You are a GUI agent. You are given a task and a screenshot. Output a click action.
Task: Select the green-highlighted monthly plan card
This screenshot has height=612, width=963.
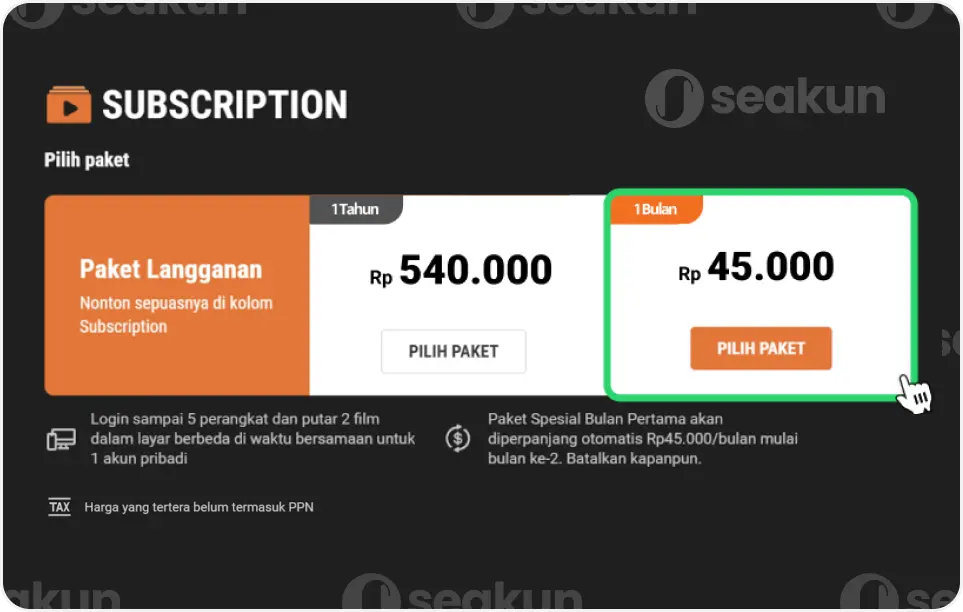click(760, 293)
